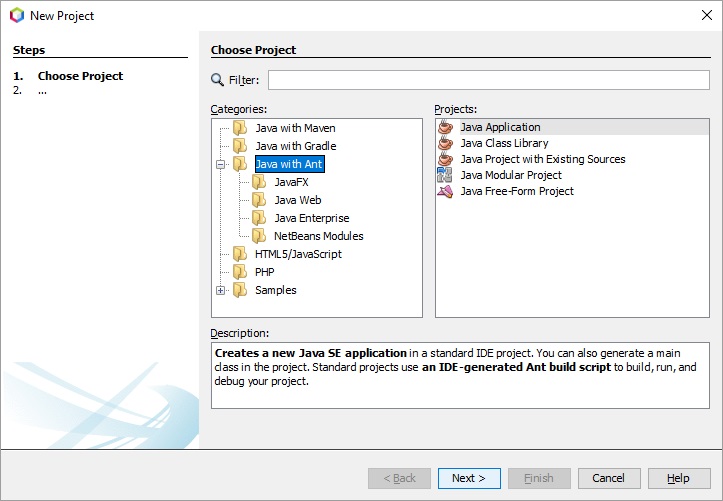Click the PHP folder icon
723x501 pixels.
pos(240,271)
